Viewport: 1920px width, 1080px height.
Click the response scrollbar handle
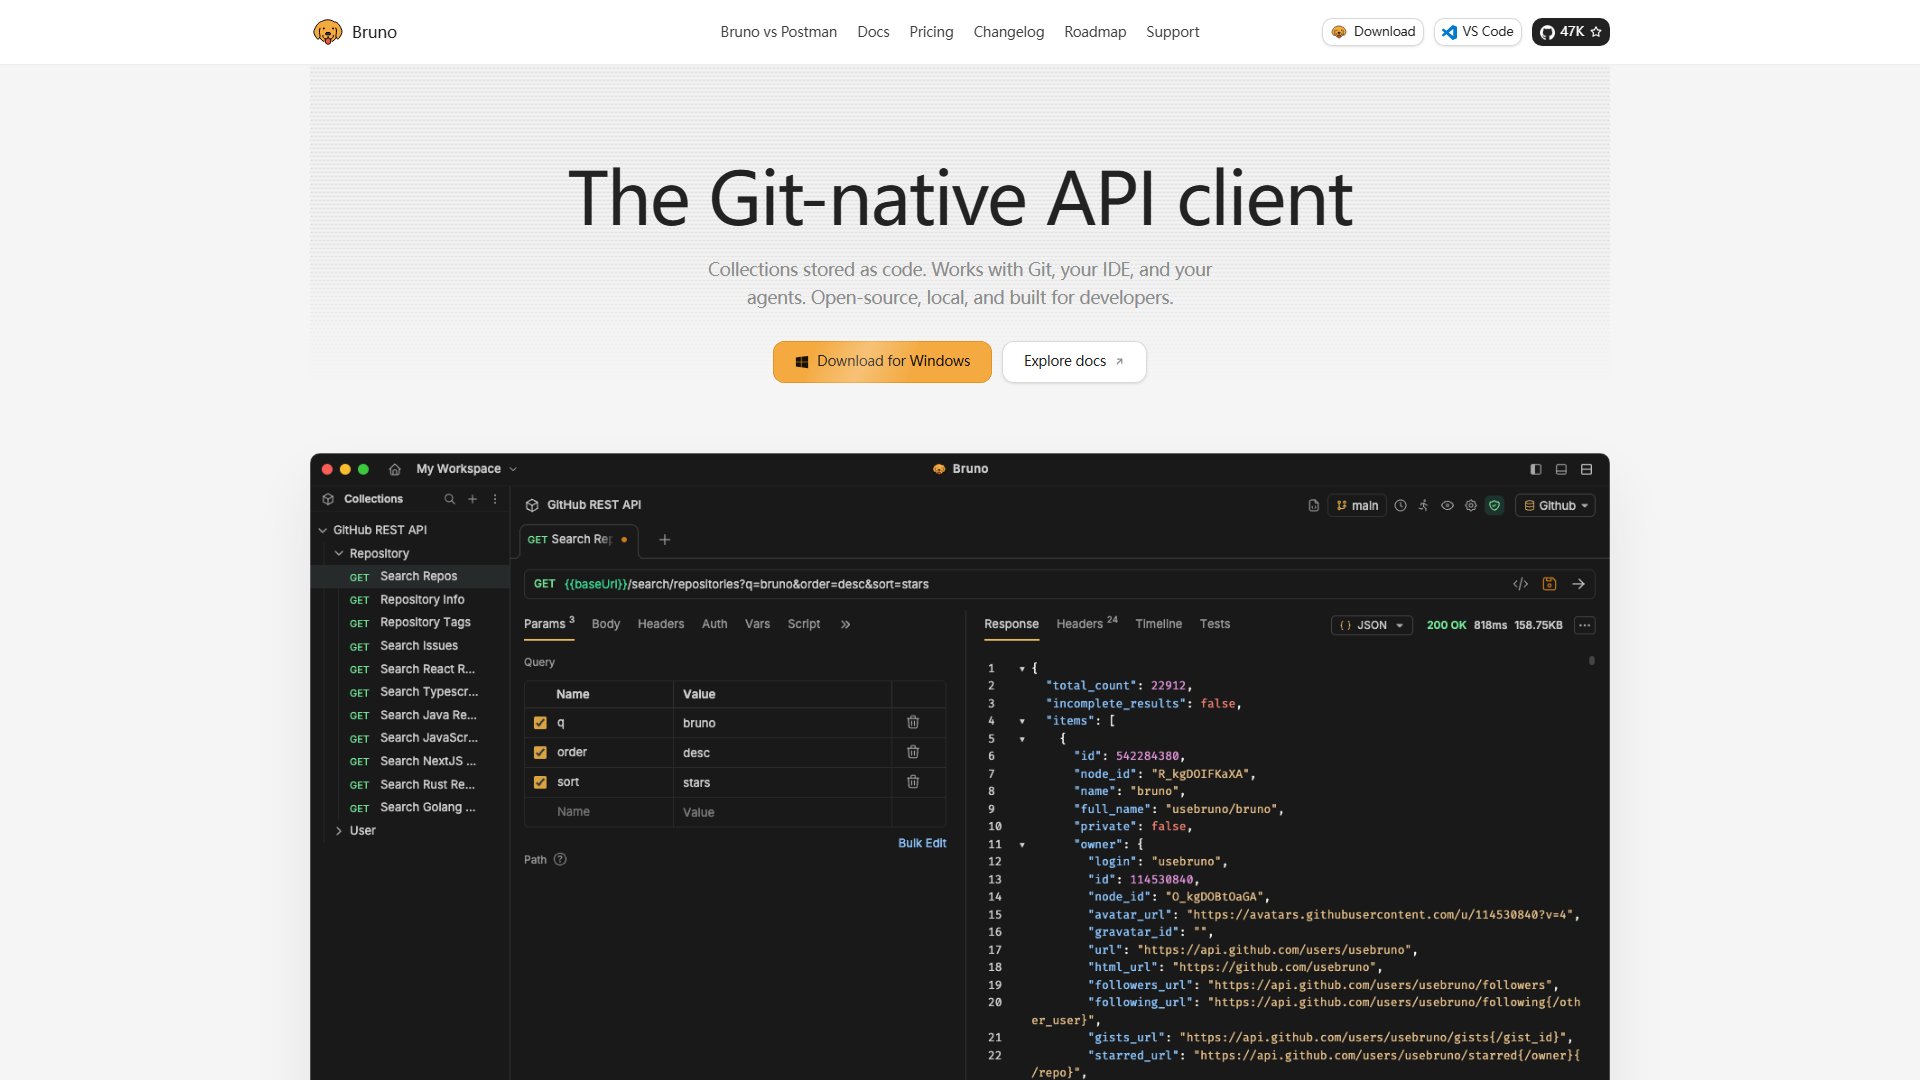point(1591,661)
